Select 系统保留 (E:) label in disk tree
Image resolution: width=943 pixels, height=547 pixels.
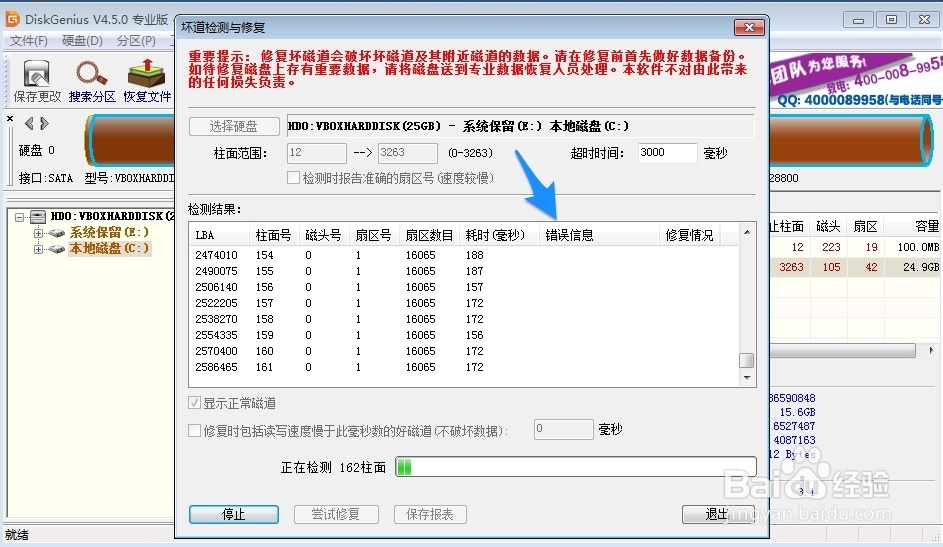pos(109,232)
